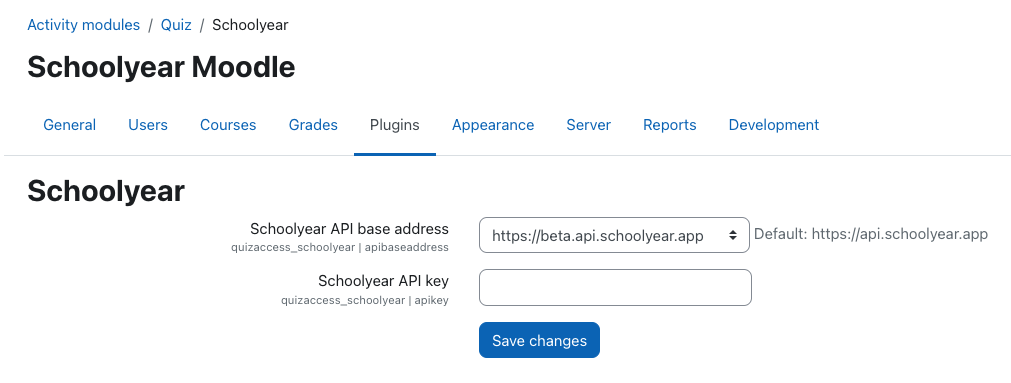Click the 'Default: https://api.schoolyear.app' text

[870, 234]
